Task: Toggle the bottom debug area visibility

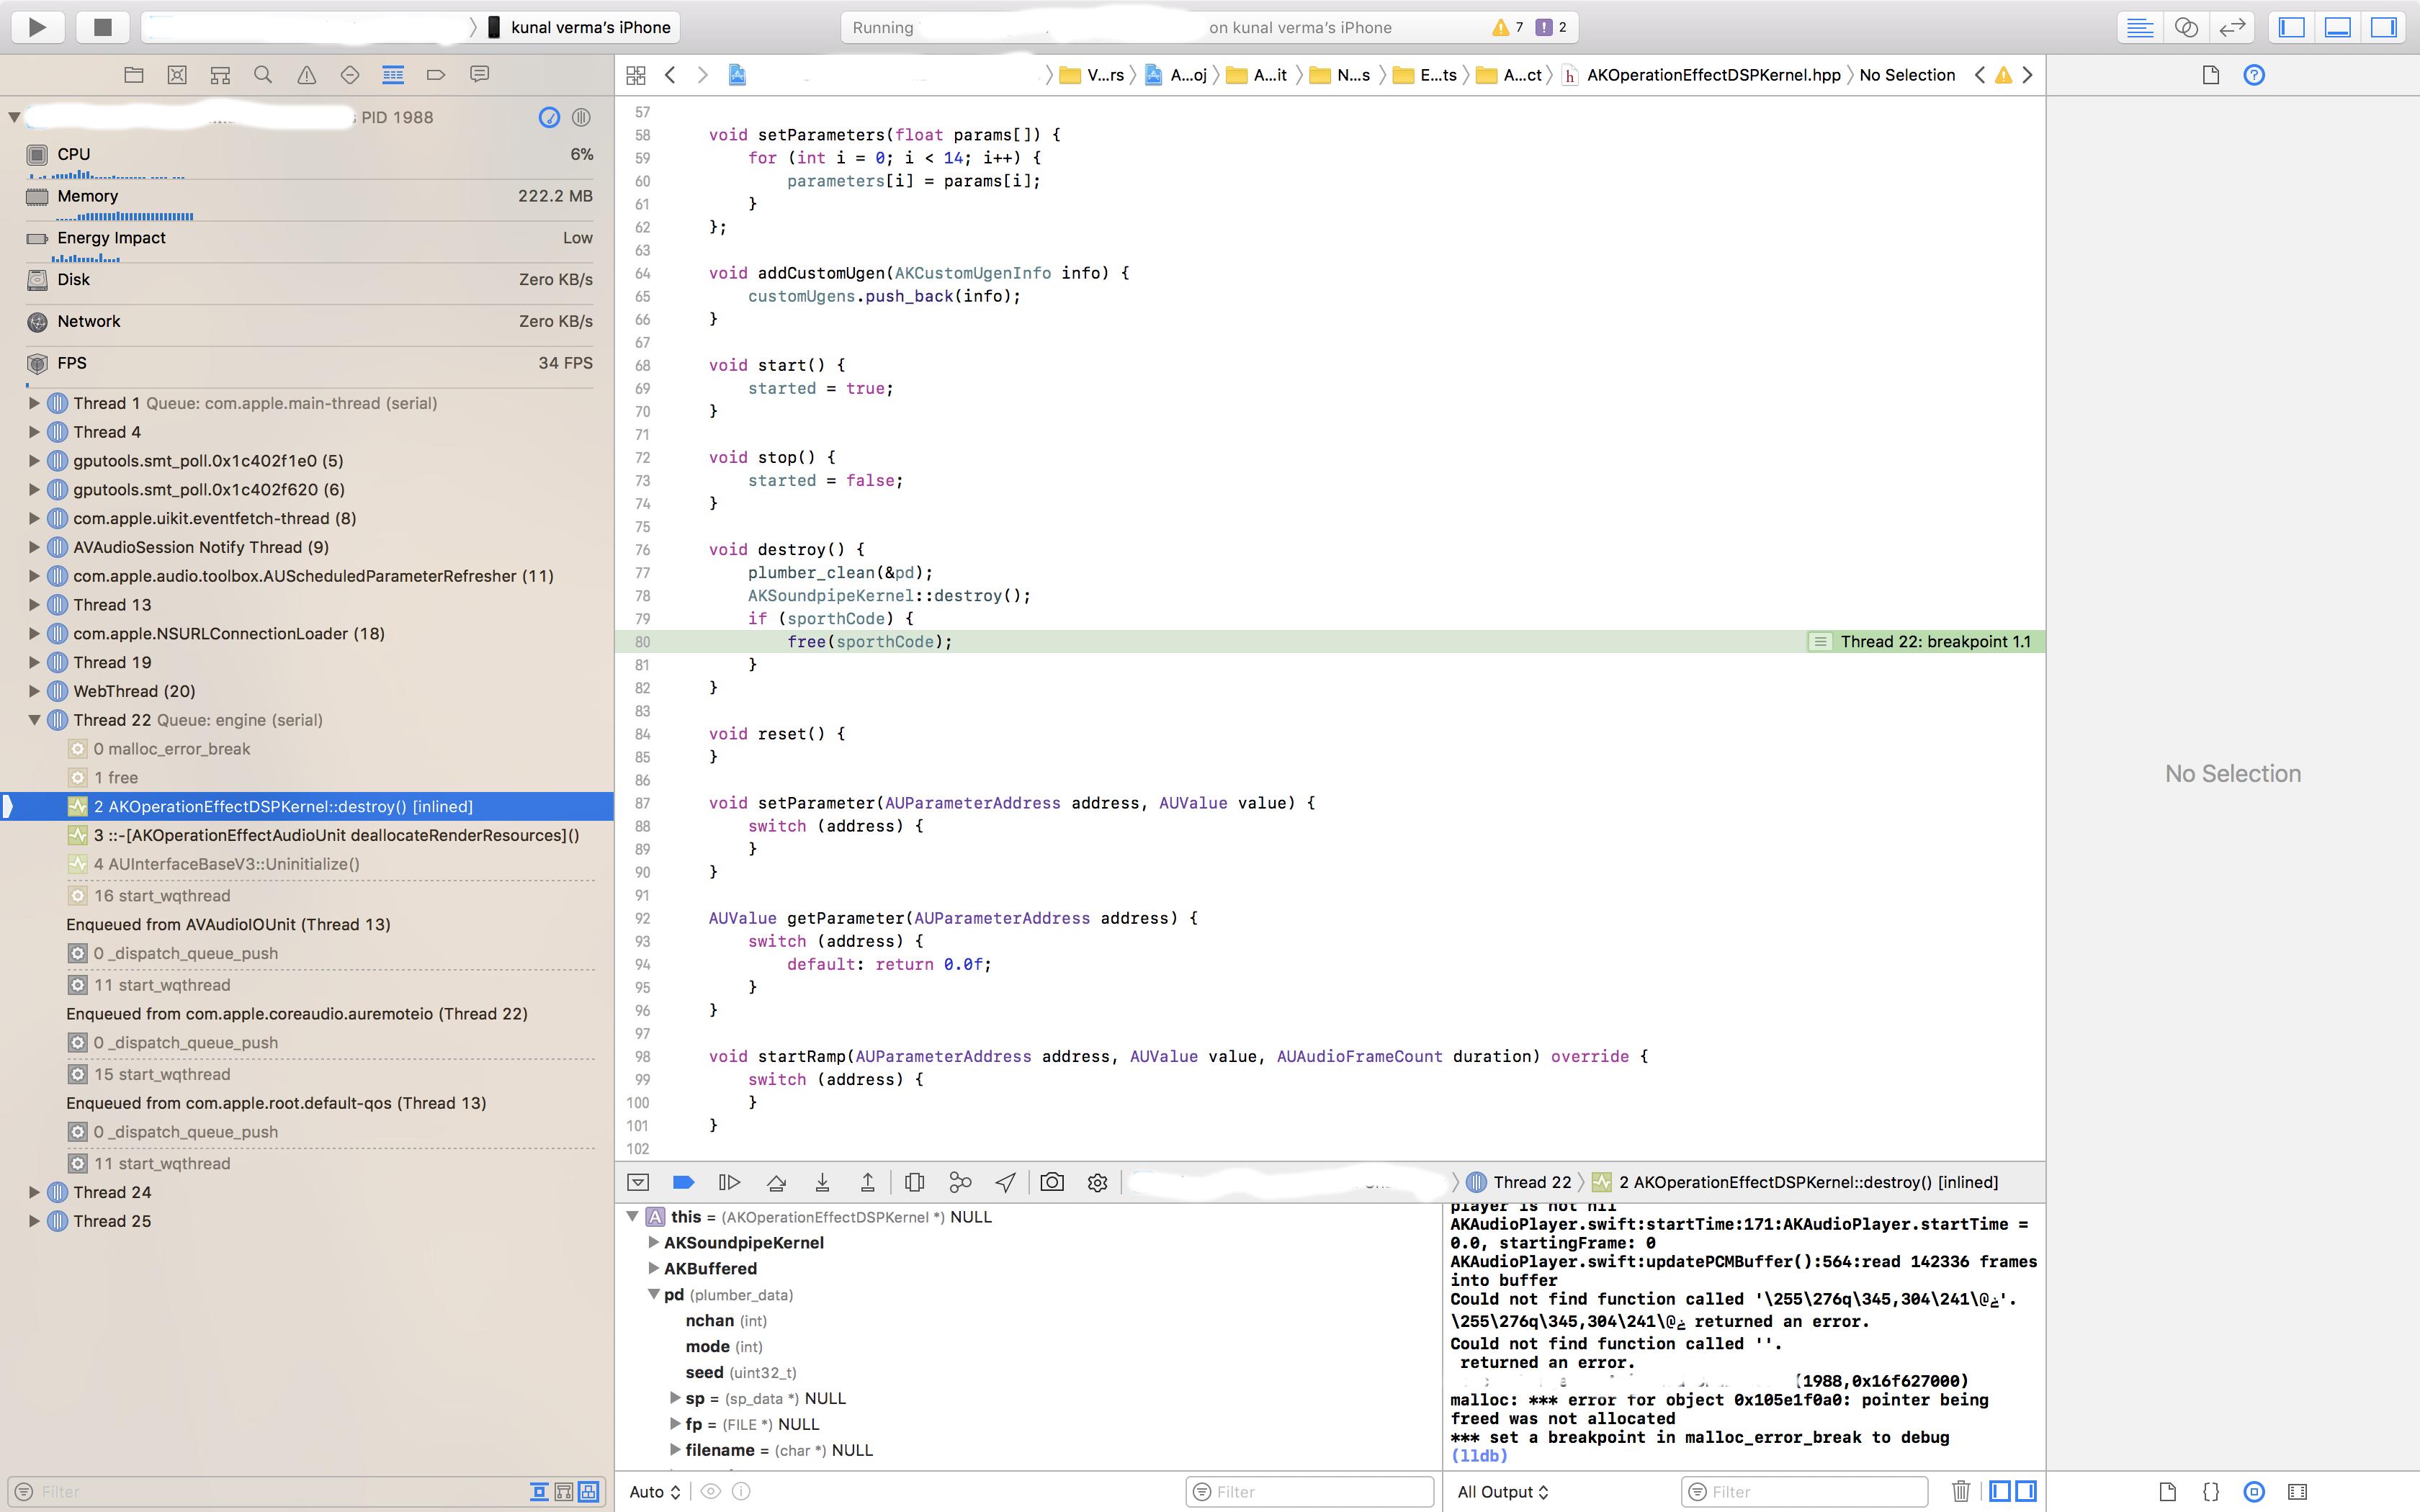Action: tap(2337, 27)
